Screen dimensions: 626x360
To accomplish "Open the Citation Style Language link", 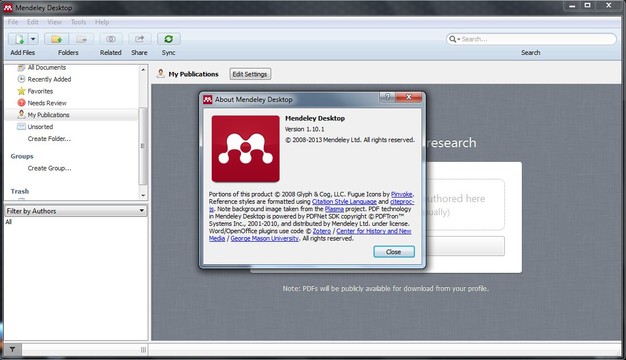I will 344,202.
